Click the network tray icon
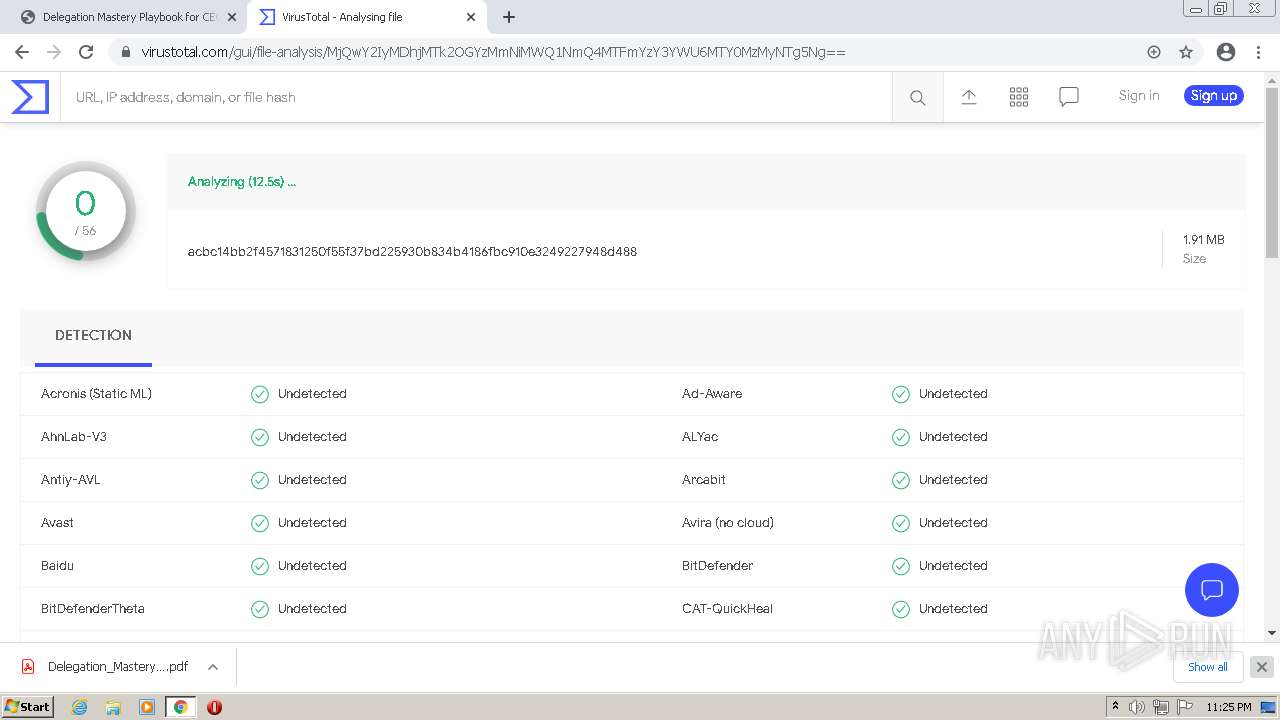The image size is (1280, 720). click(x=1161, y=707)
